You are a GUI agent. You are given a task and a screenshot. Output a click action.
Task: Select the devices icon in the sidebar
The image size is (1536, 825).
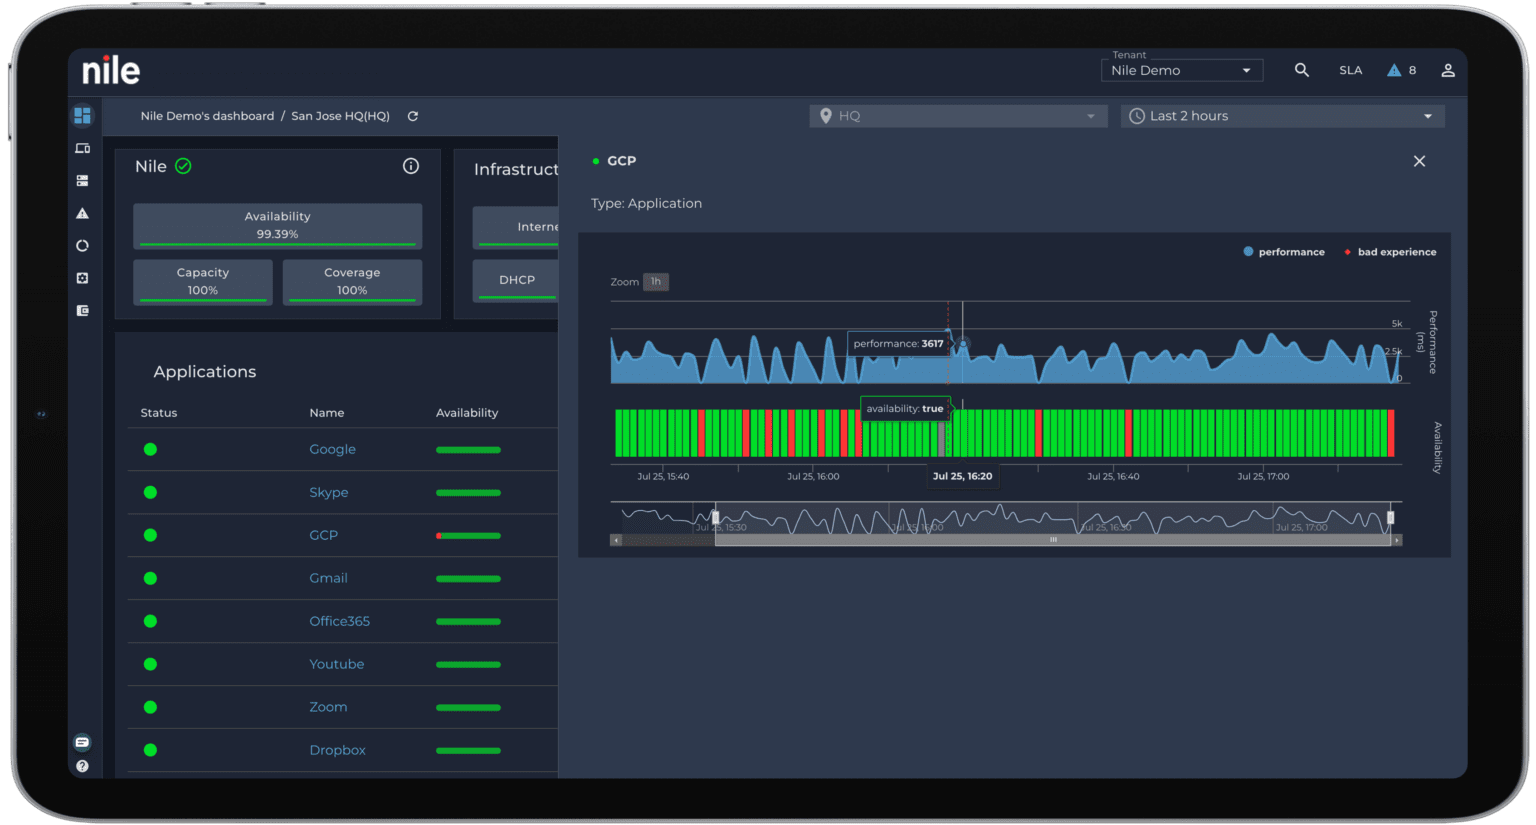coord(83,148)
